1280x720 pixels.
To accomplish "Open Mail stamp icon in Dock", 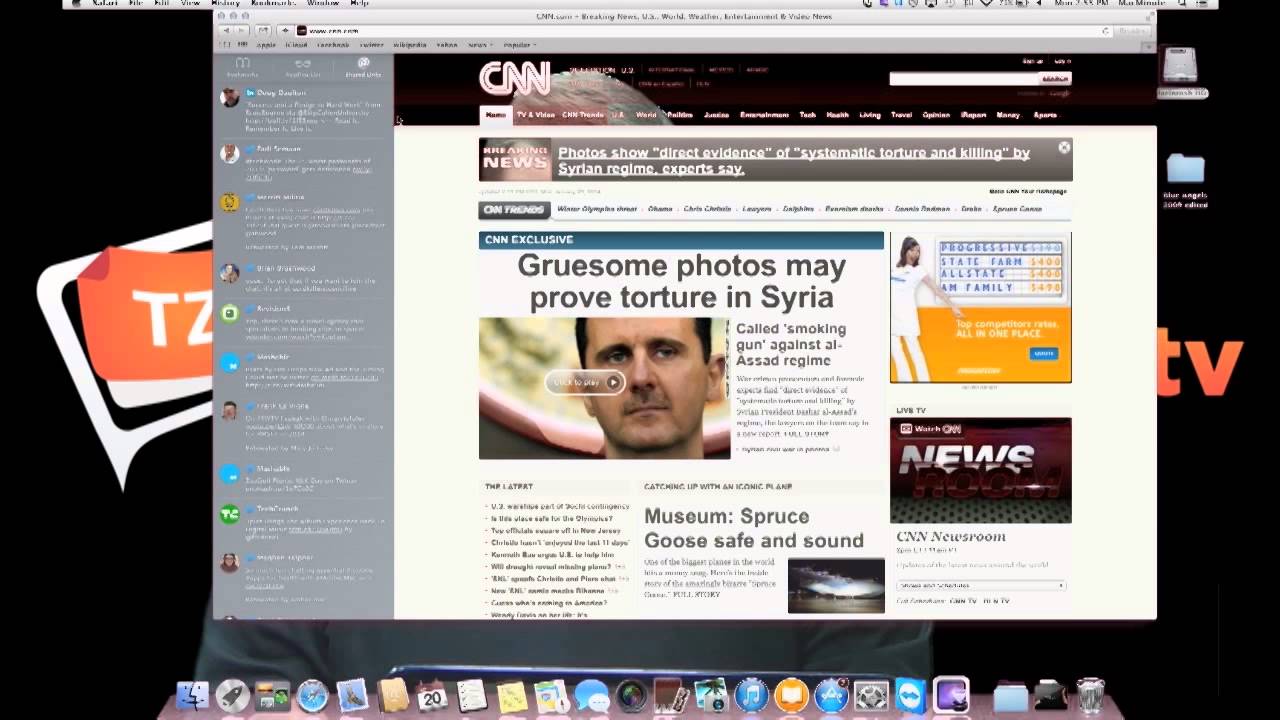I will 352,695.
